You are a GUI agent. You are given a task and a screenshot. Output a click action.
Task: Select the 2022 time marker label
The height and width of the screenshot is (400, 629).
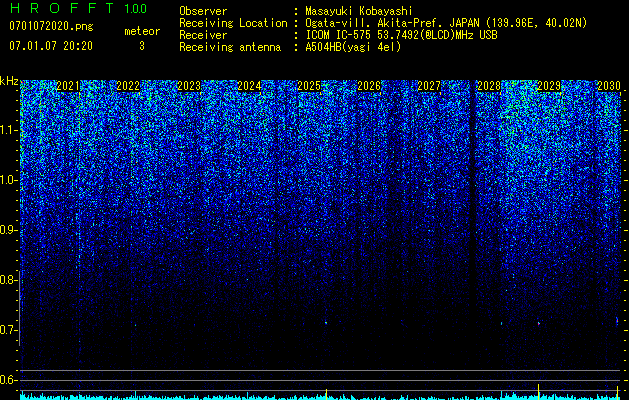click(x=128, y=86)
